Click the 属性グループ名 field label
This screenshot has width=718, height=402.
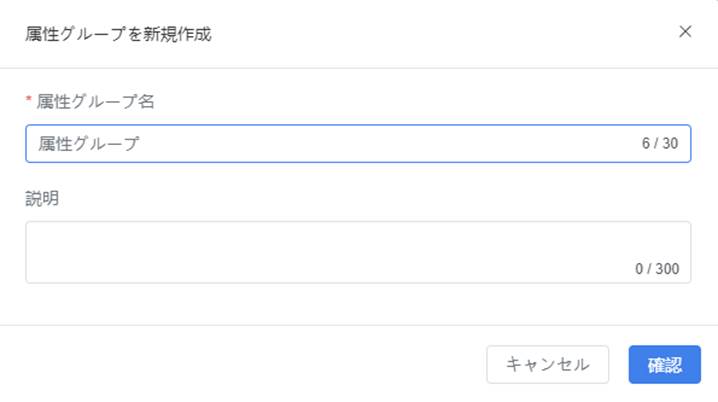(96, 102)
